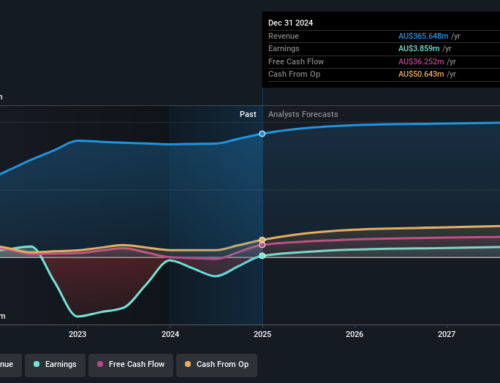Click the Dec 31 2024 tooltip heading
The image size is (500, 383).
pyautogui.click(x=291, y=23)
